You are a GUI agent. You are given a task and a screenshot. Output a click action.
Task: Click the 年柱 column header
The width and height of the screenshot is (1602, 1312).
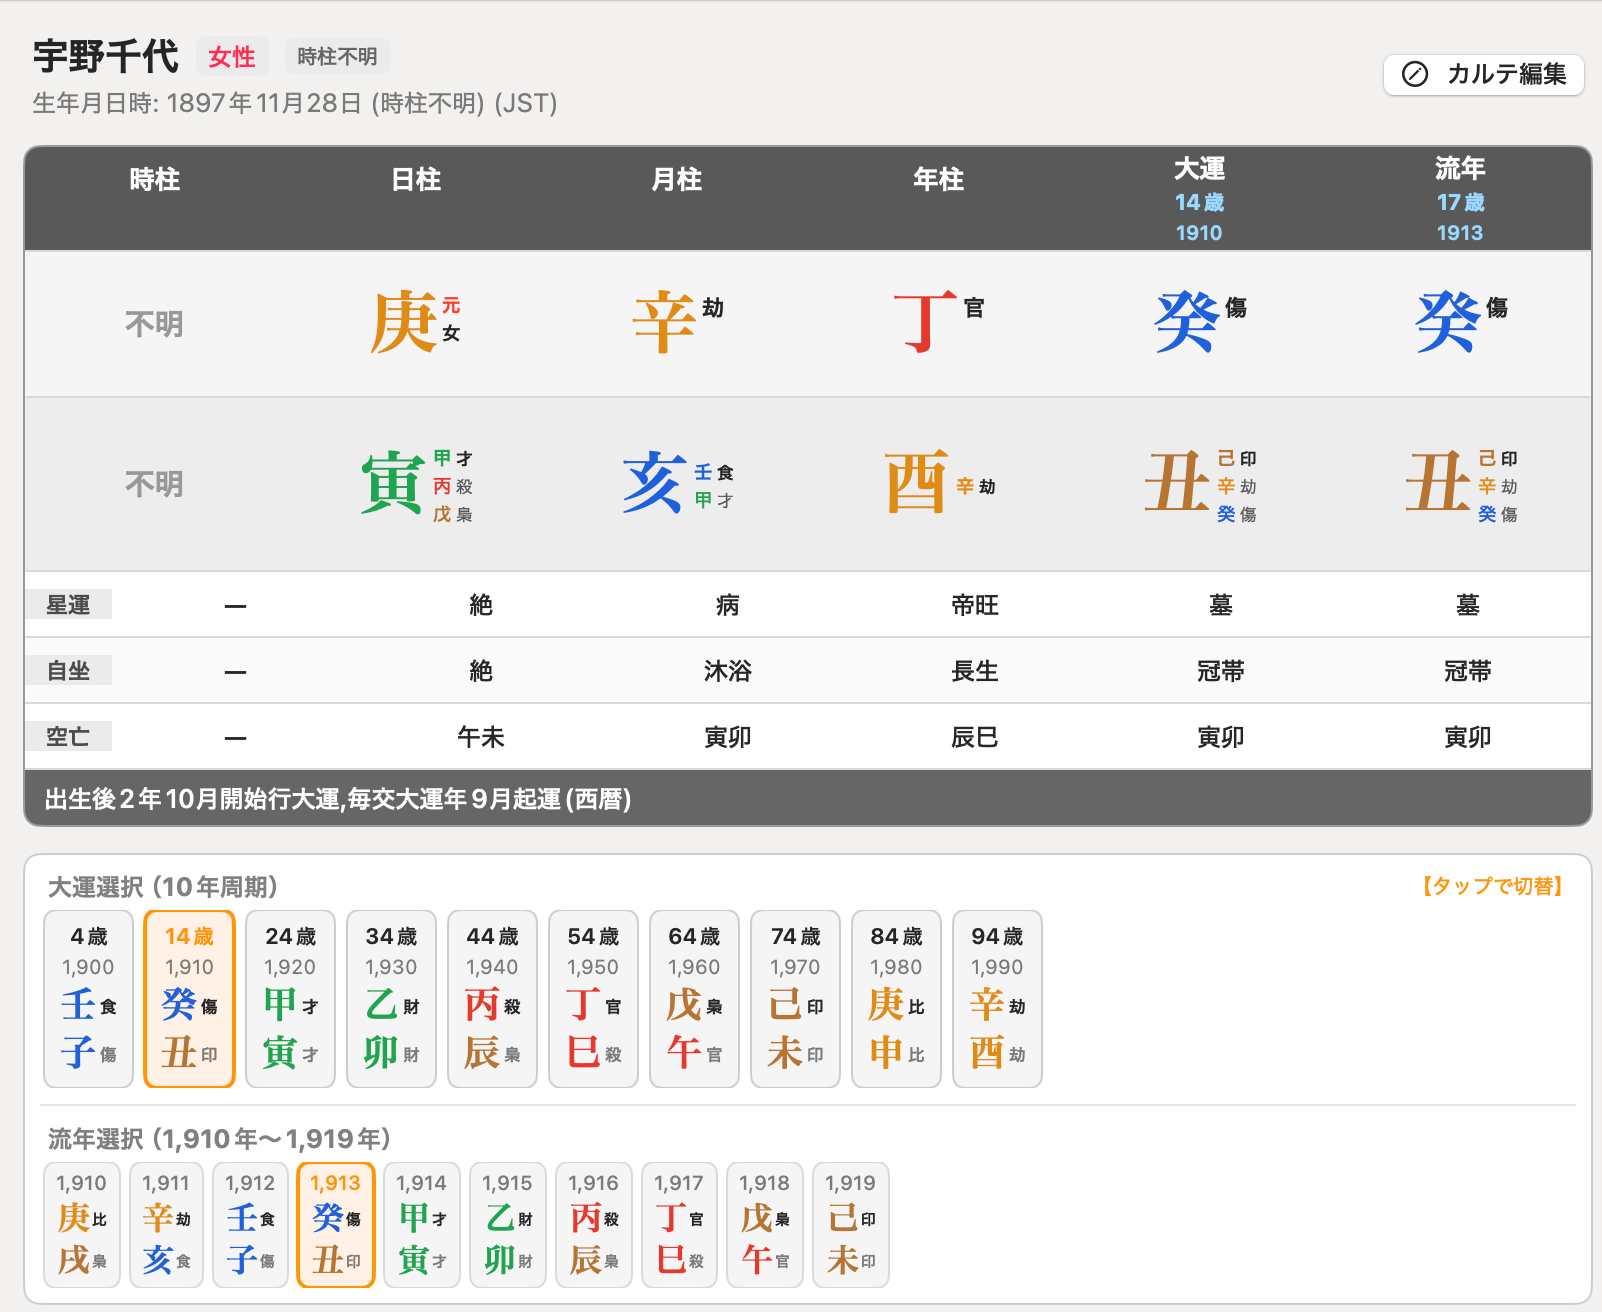point(938,180)
